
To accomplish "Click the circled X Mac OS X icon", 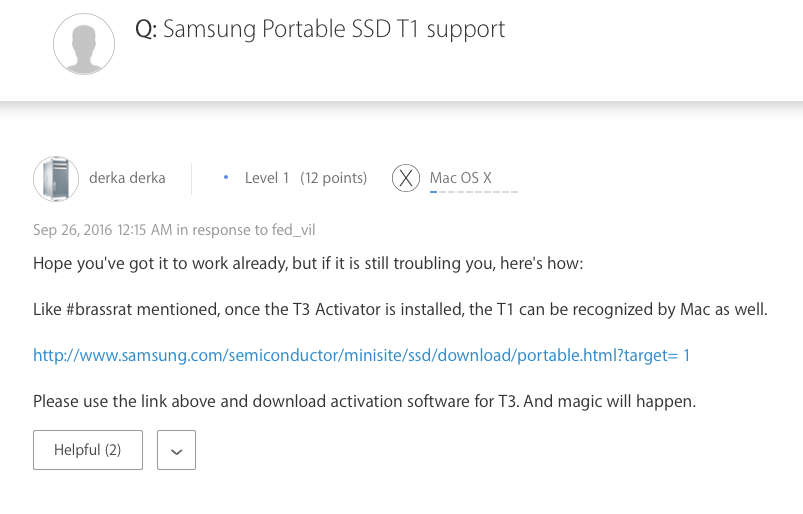I will [x=405, y=178].
